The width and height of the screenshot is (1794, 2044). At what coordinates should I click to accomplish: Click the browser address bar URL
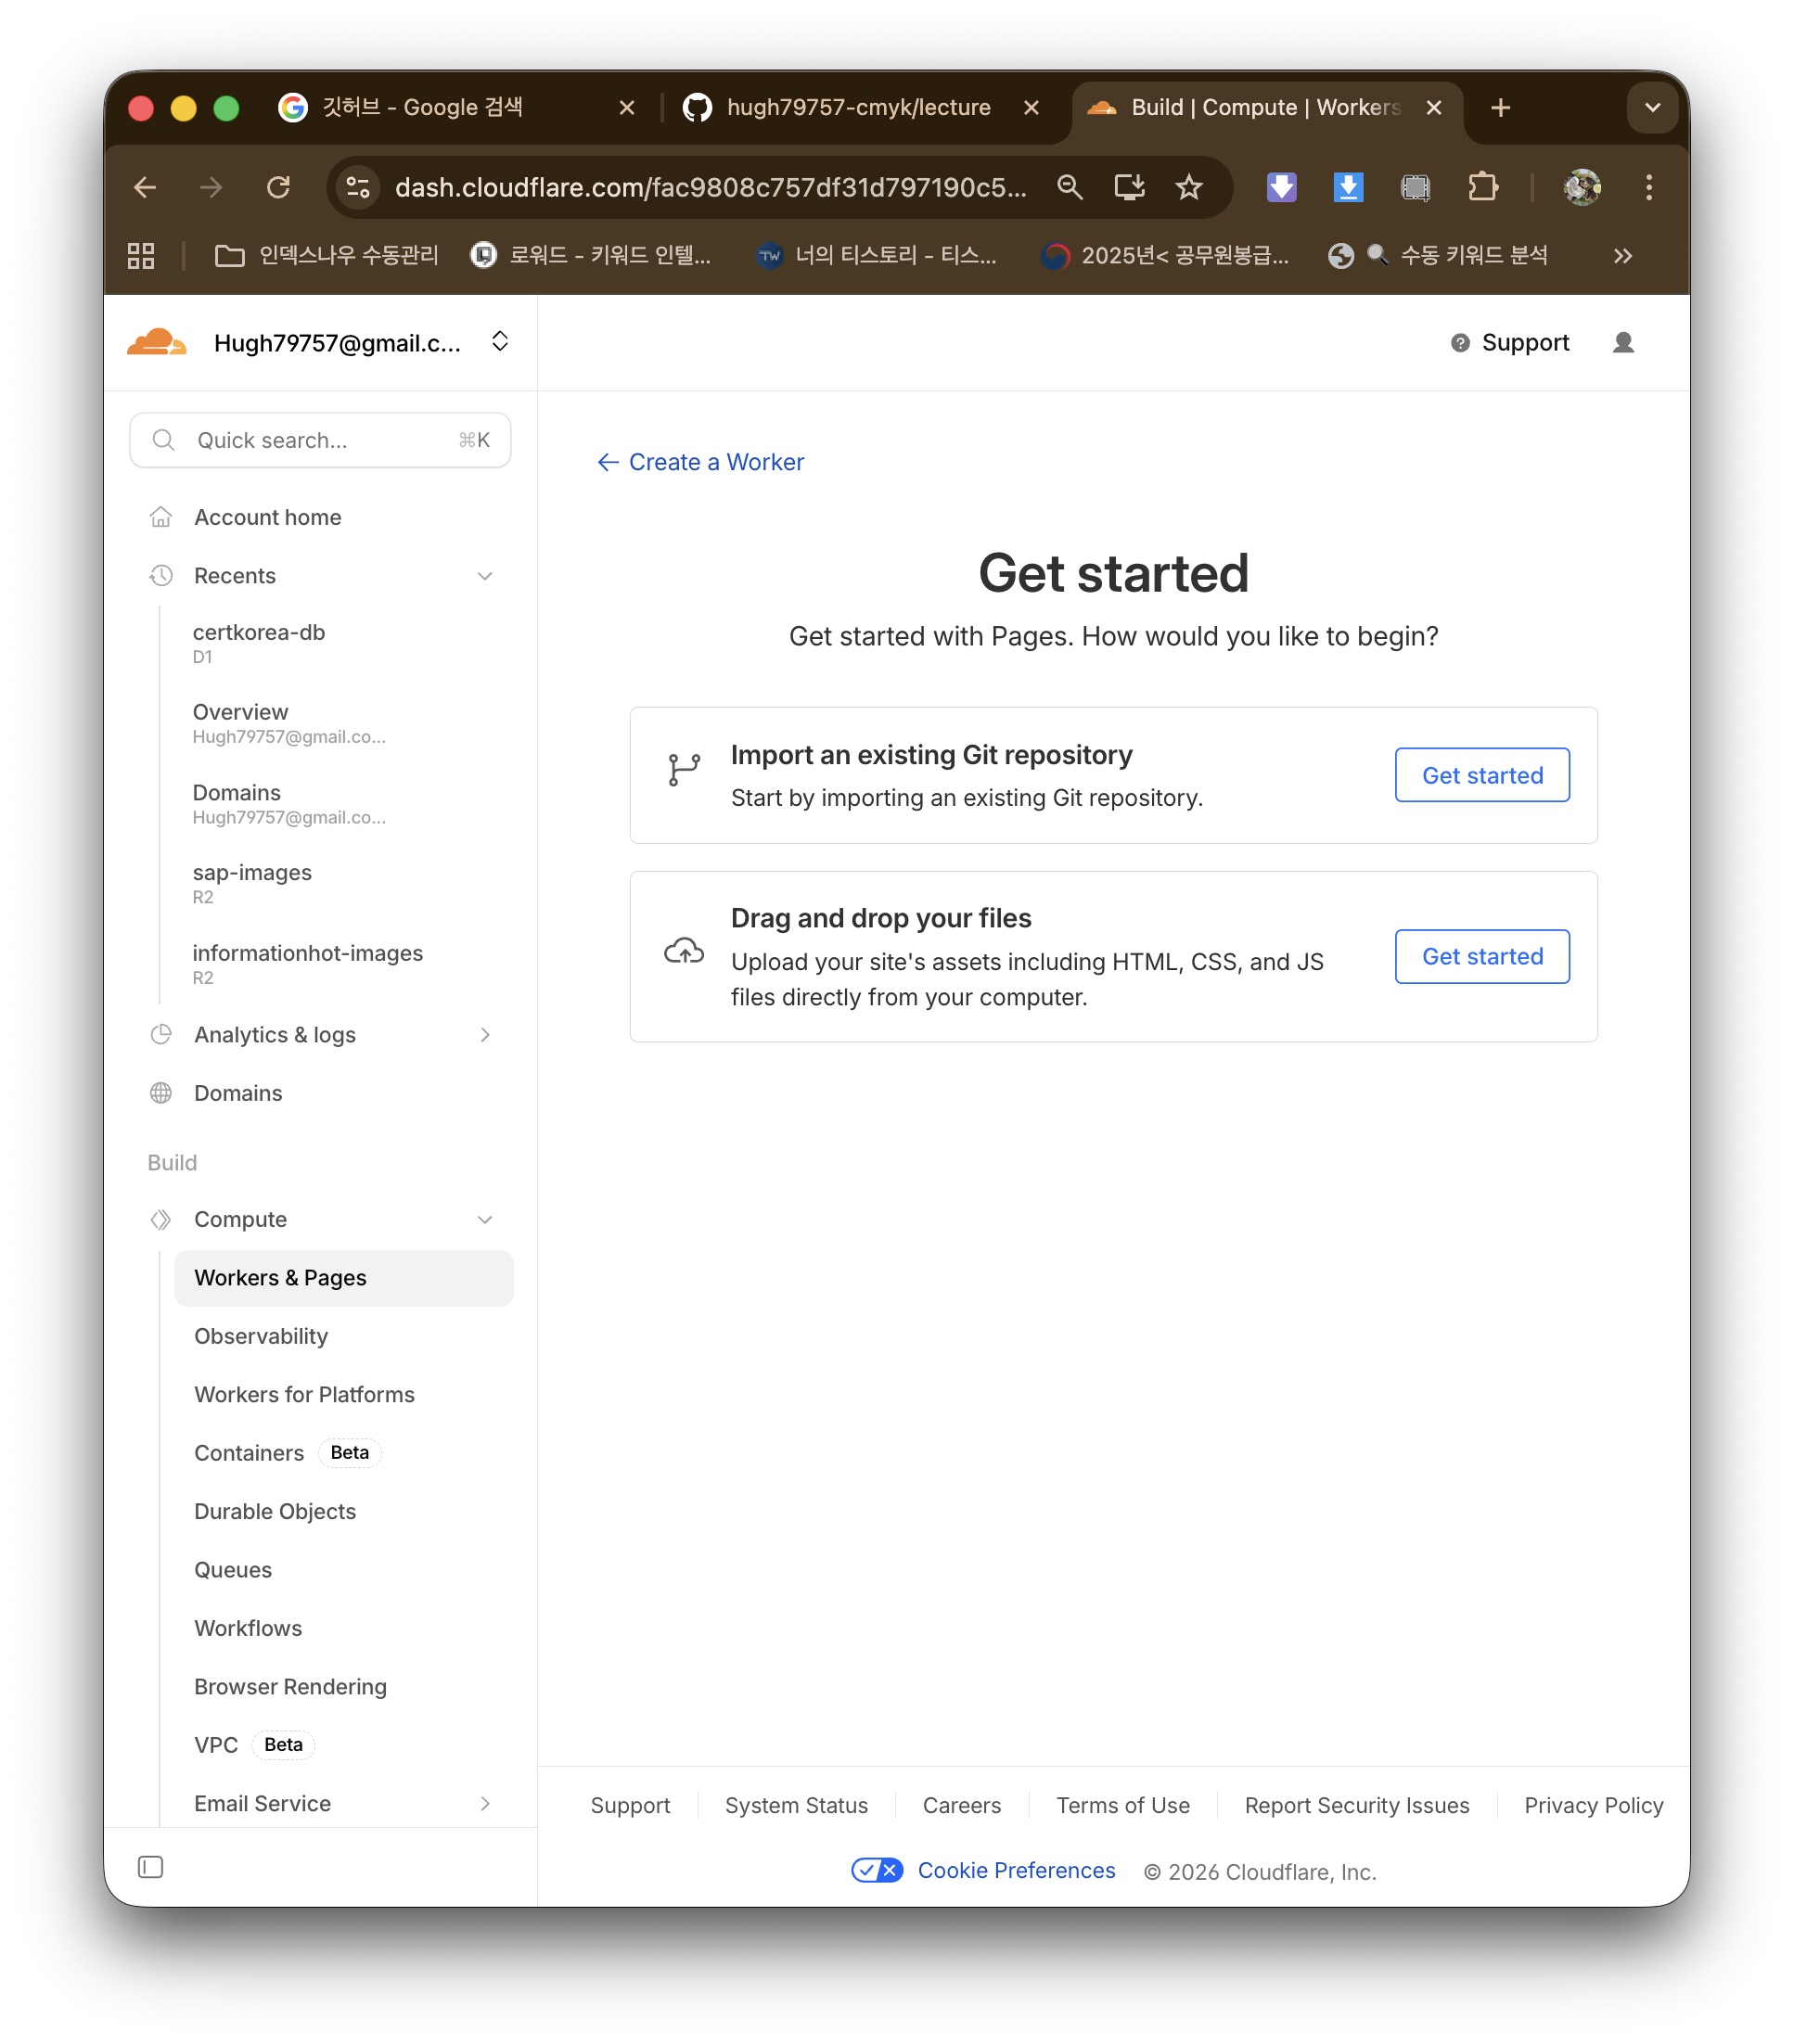710,187
